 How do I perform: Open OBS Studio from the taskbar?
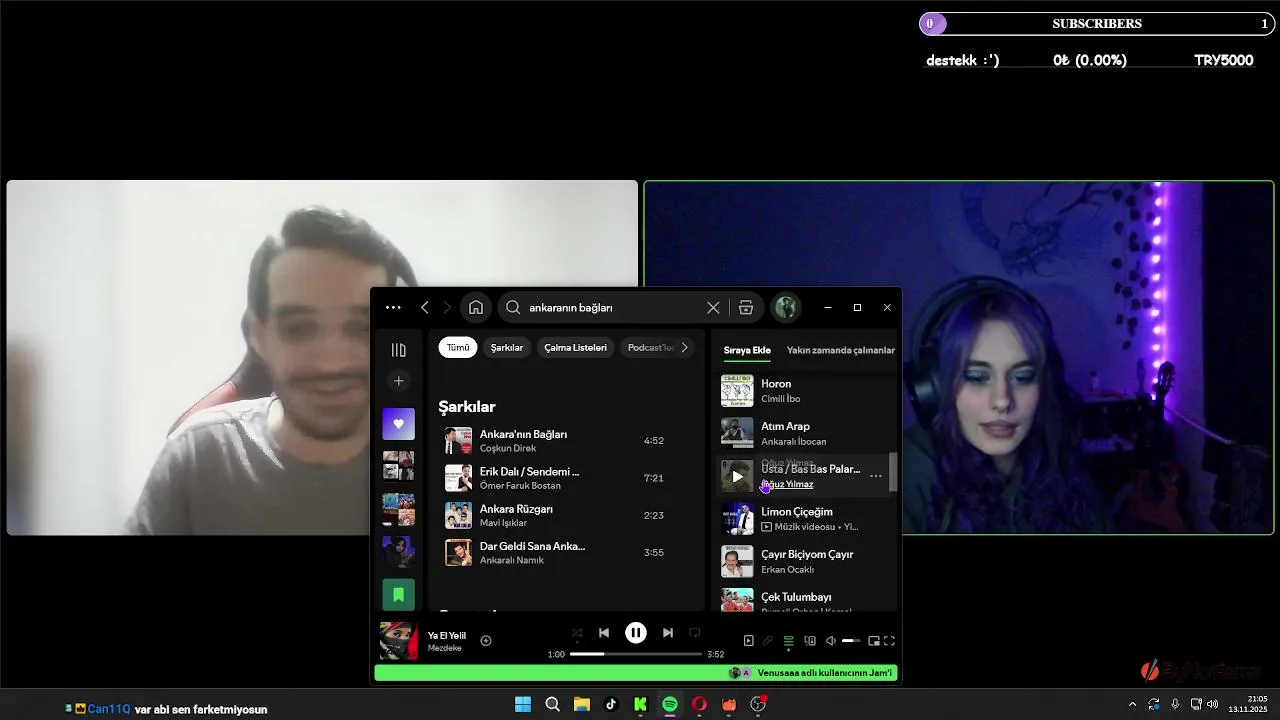pos(758,704)
